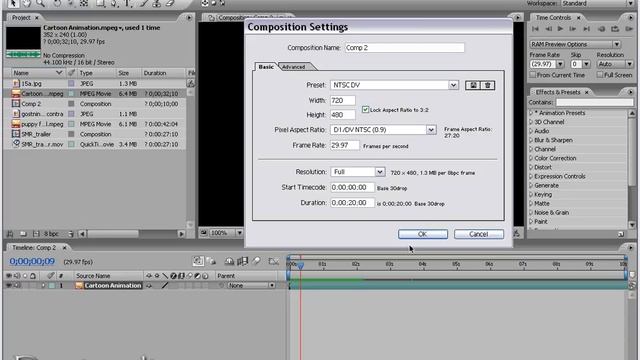Image resolution: width=640 pixels, height=360 pixels.
Task: Enable From Current Time checkbox
Action: (x=533, y=75)
